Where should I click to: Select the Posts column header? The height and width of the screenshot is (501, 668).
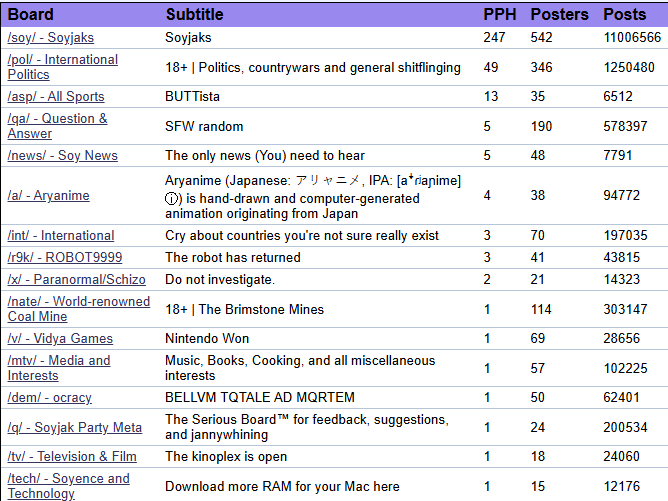[625, 14]
